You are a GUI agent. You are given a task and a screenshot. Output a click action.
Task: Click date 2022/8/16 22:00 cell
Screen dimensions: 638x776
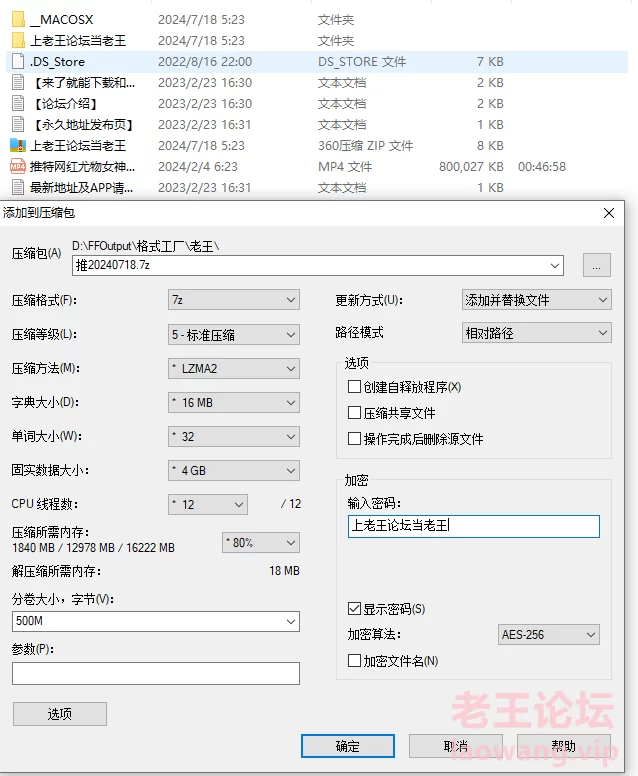click(x=205, y=61)
